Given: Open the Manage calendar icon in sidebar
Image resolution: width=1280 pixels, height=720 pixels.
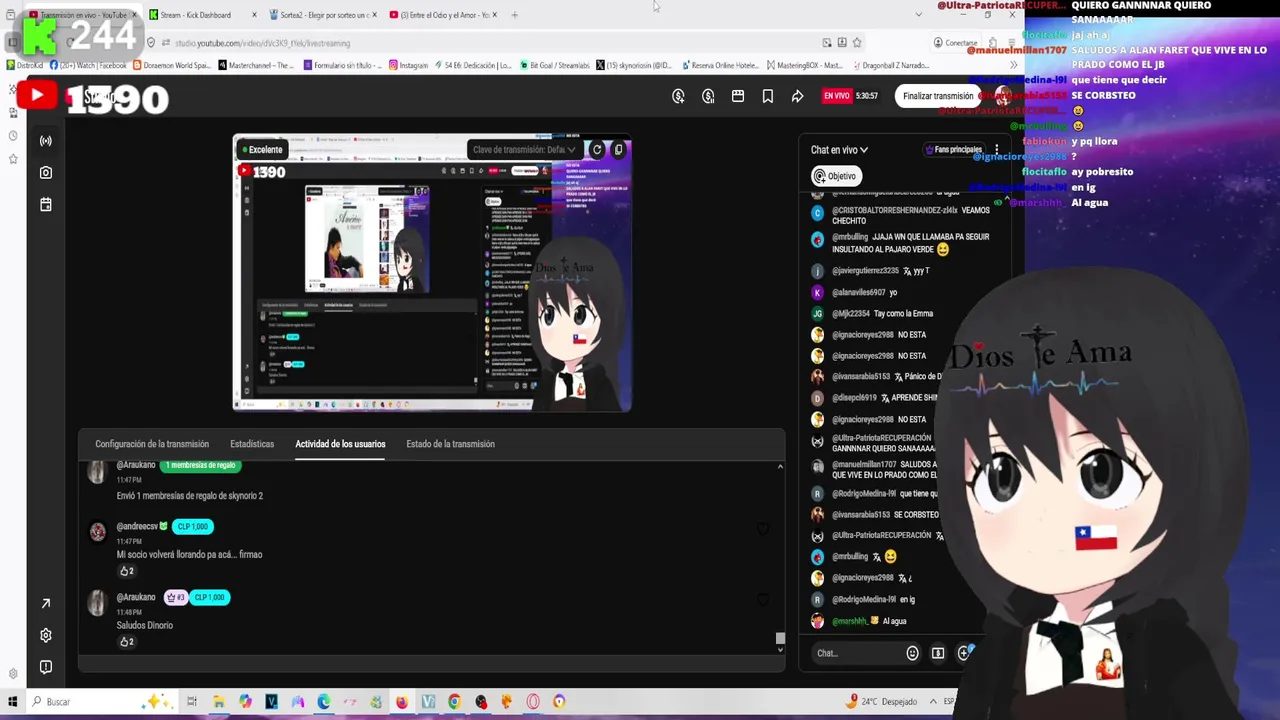Looking at the screenshot, I should click(45, 204).
